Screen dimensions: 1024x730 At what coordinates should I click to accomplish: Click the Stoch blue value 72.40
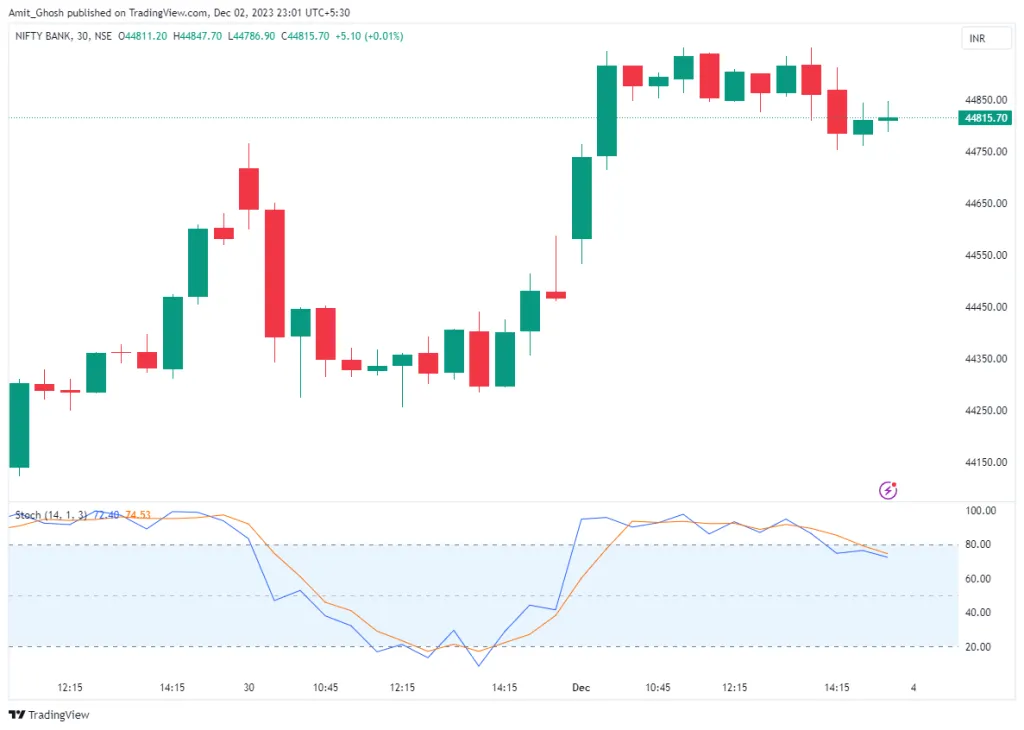(x=107, y=515)
